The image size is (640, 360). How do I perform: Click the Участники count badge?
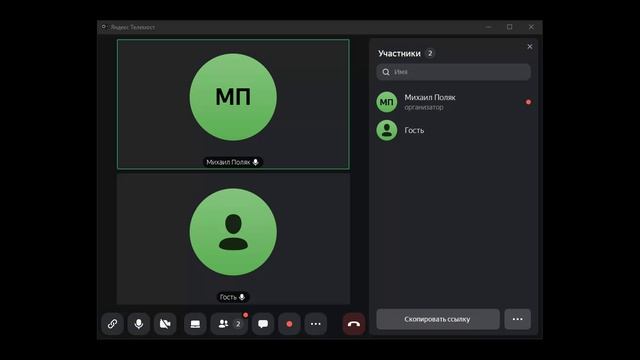point(430,53)
